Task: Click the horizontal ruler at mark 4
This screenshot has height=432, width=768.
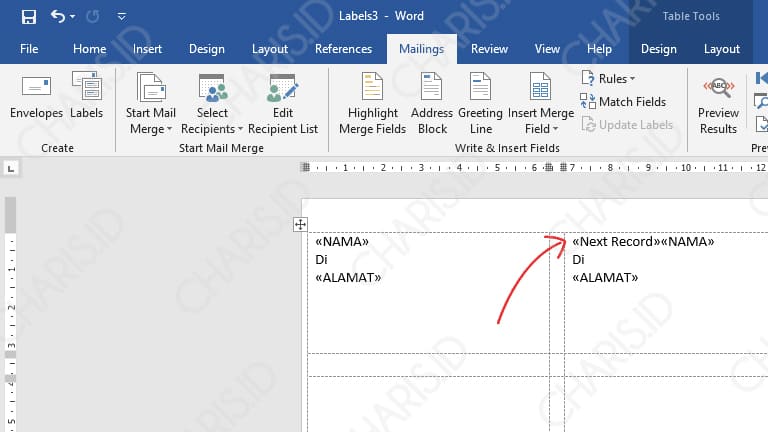Action: coord(459,168)
